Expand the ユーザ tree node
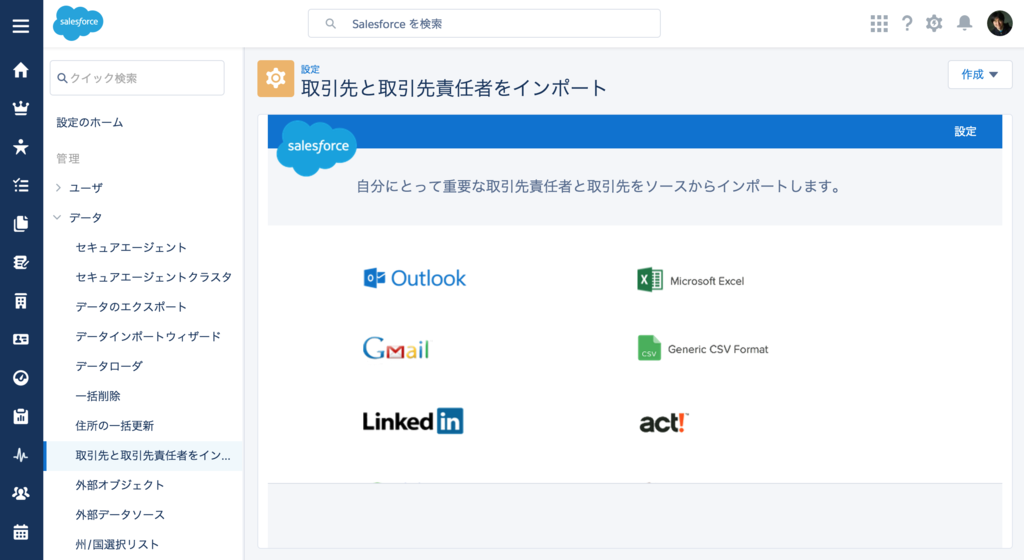 pyautogui.click(x=58, y=188)
